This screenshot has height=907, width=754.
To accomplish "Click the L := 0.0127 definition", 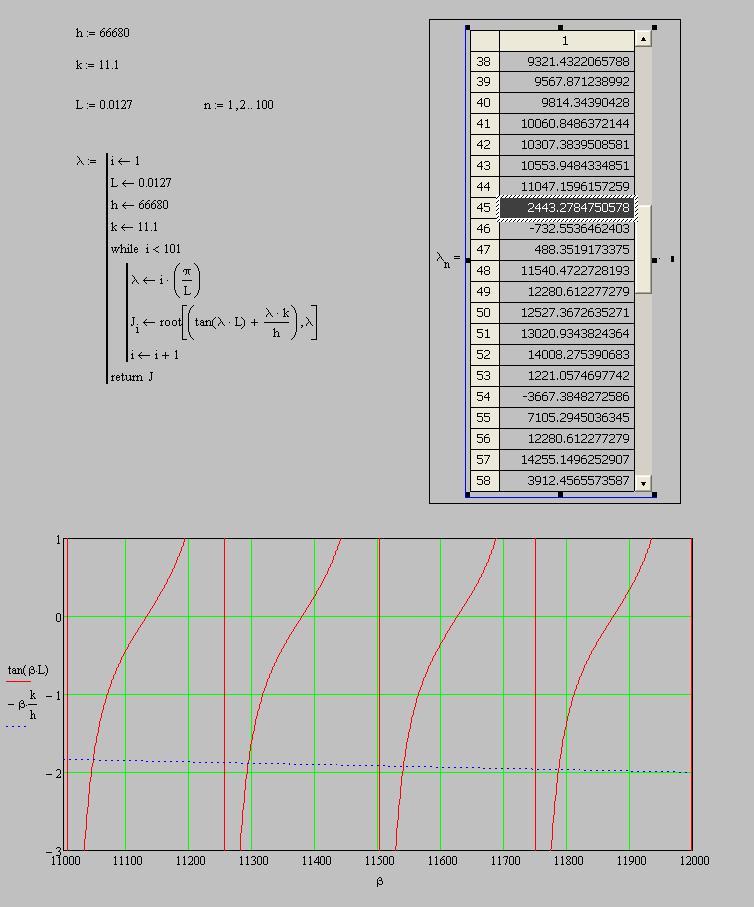I will tap(104, 105).
